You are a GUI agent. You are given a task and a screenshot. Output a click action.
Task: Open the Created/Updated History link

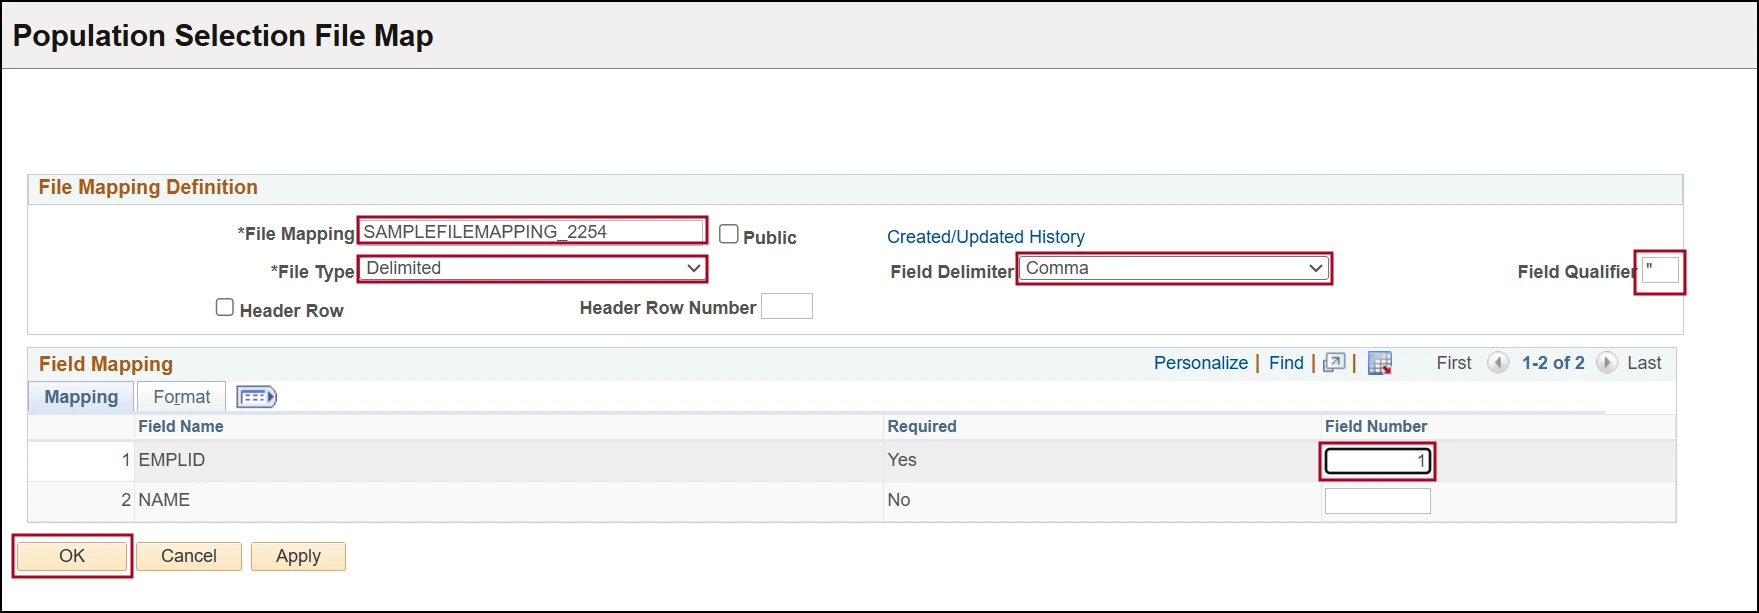(985, 237)
